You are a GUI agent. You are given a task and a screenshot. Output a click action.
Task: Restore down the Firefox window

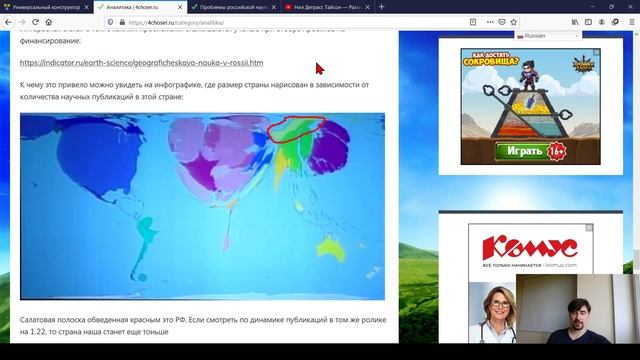coord(611,7)
